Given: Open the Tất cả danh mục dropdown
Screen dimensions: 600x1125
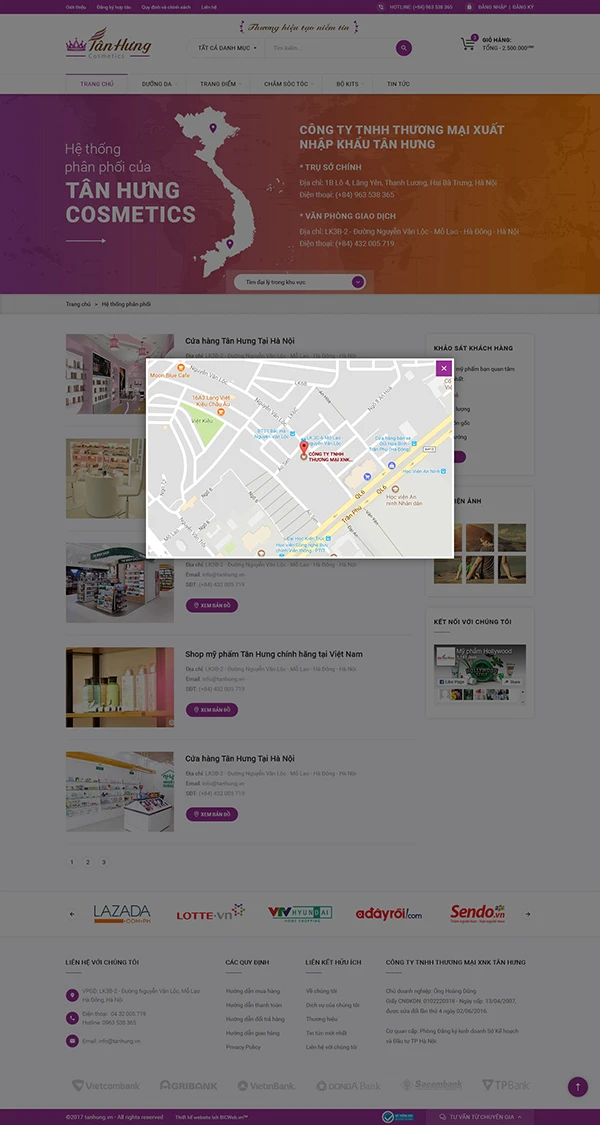Looking at the screenshot, I should pos(227,48).
